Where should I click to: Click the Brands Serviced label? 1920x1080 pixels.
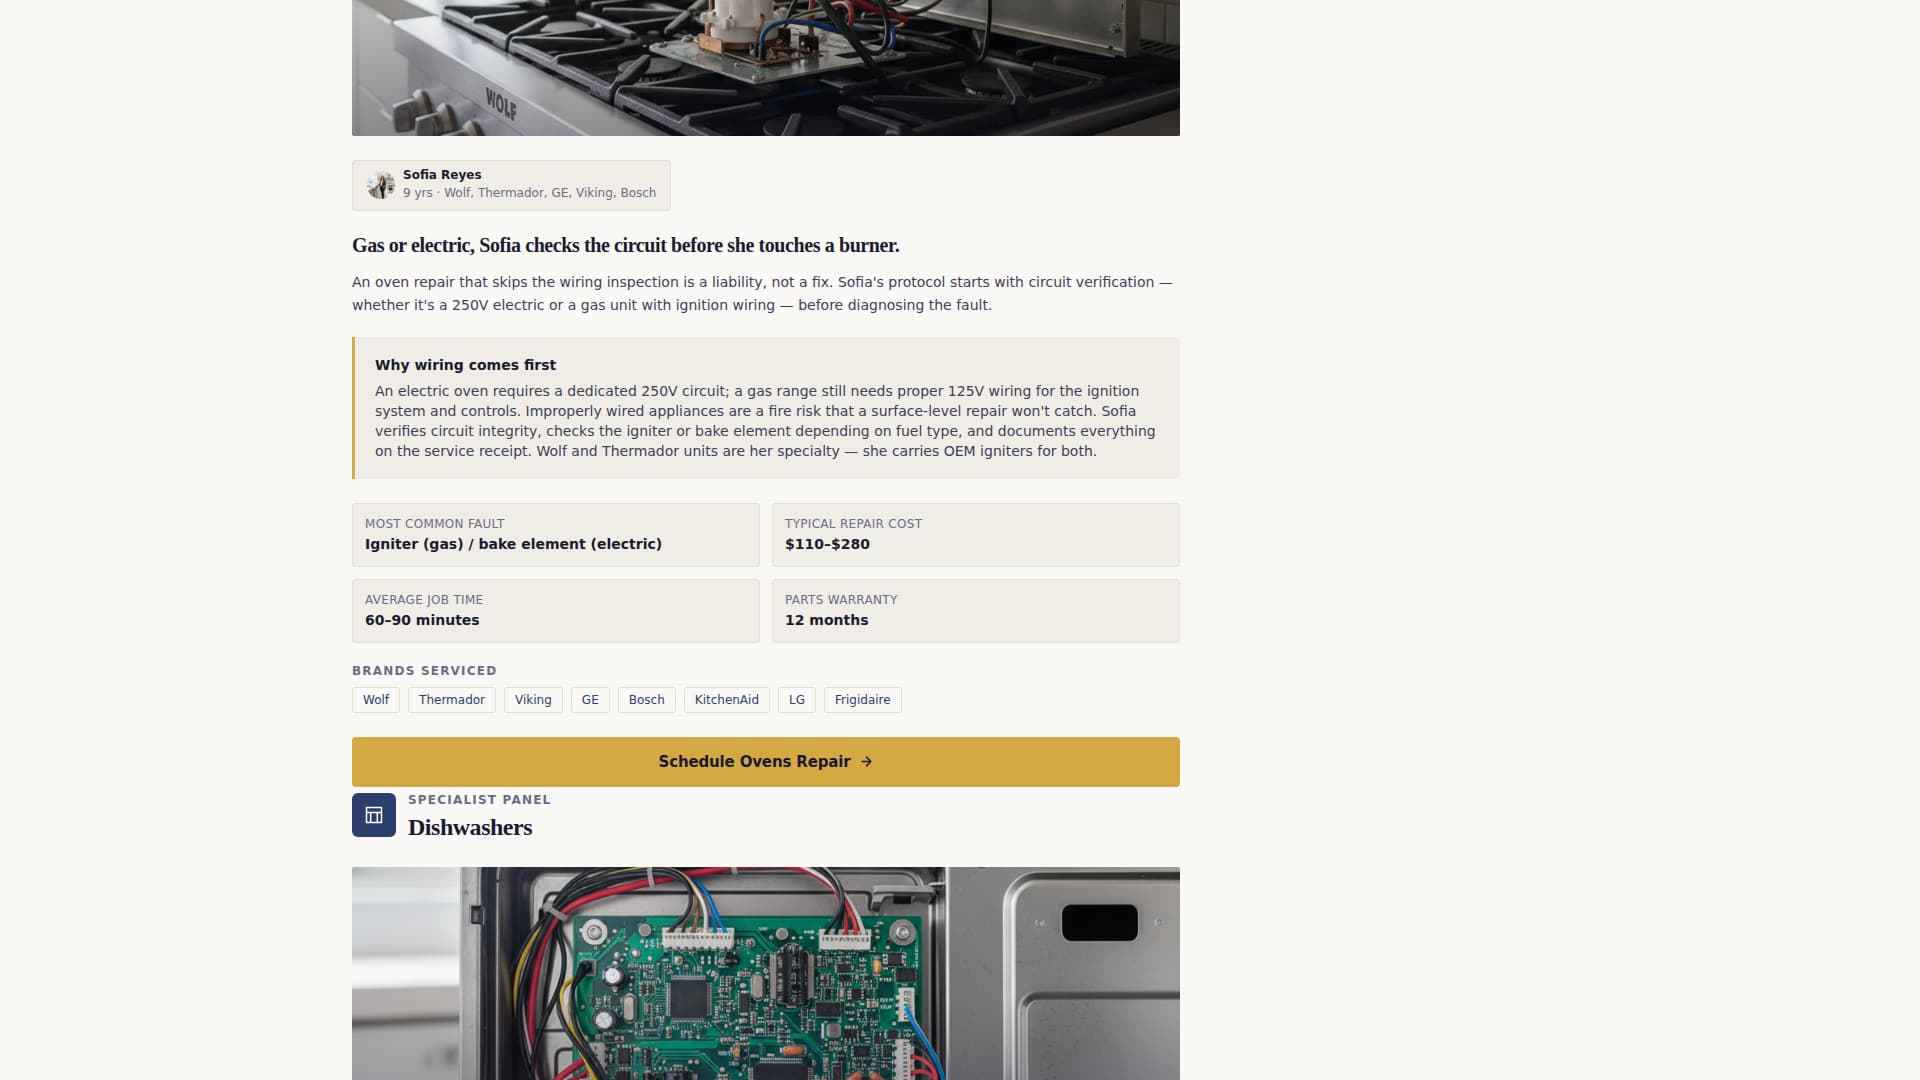click(424, 671)
